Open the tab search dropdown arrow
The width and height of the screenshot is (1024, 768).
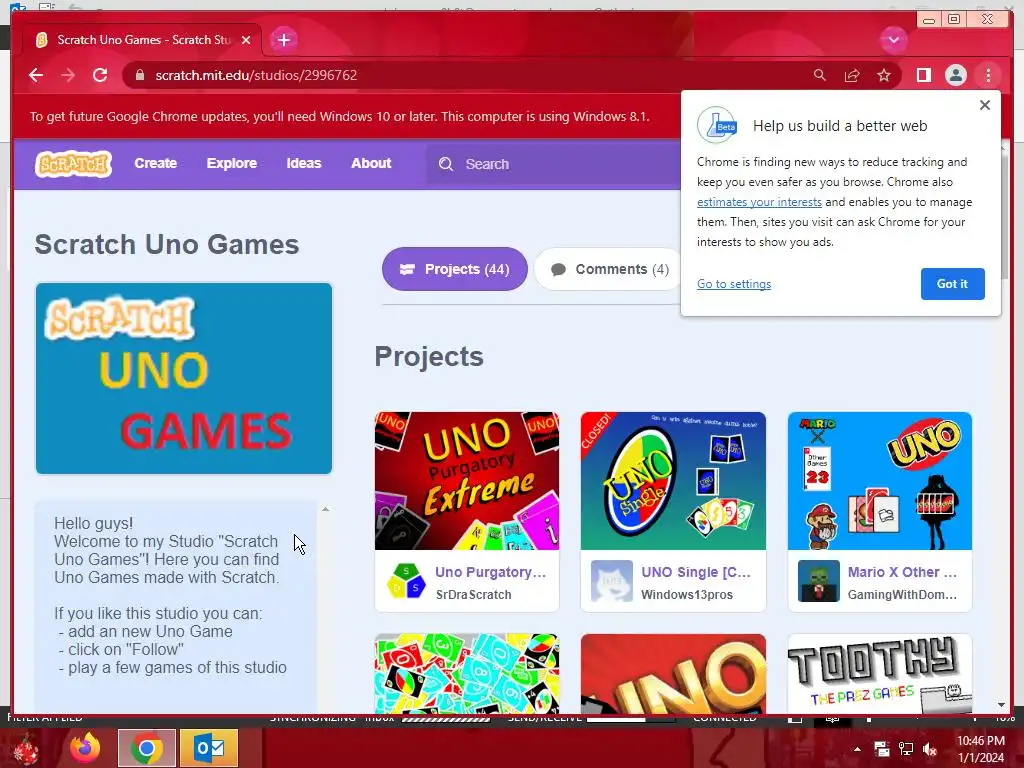(893, 40)
